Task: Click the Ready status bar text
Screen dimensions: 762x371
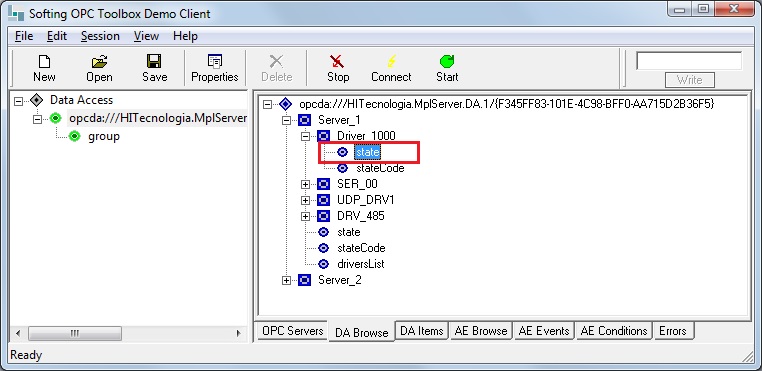Action: [26, 355]
